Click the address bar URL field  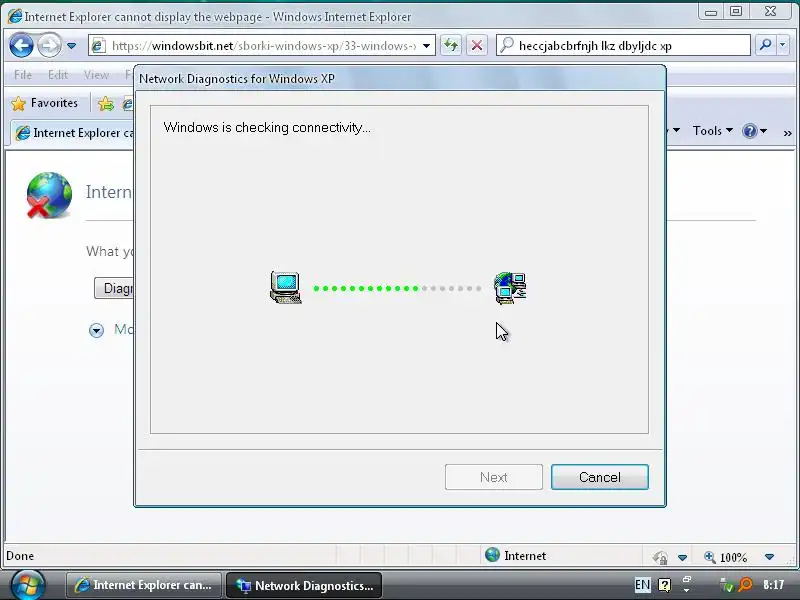point(262,46)
